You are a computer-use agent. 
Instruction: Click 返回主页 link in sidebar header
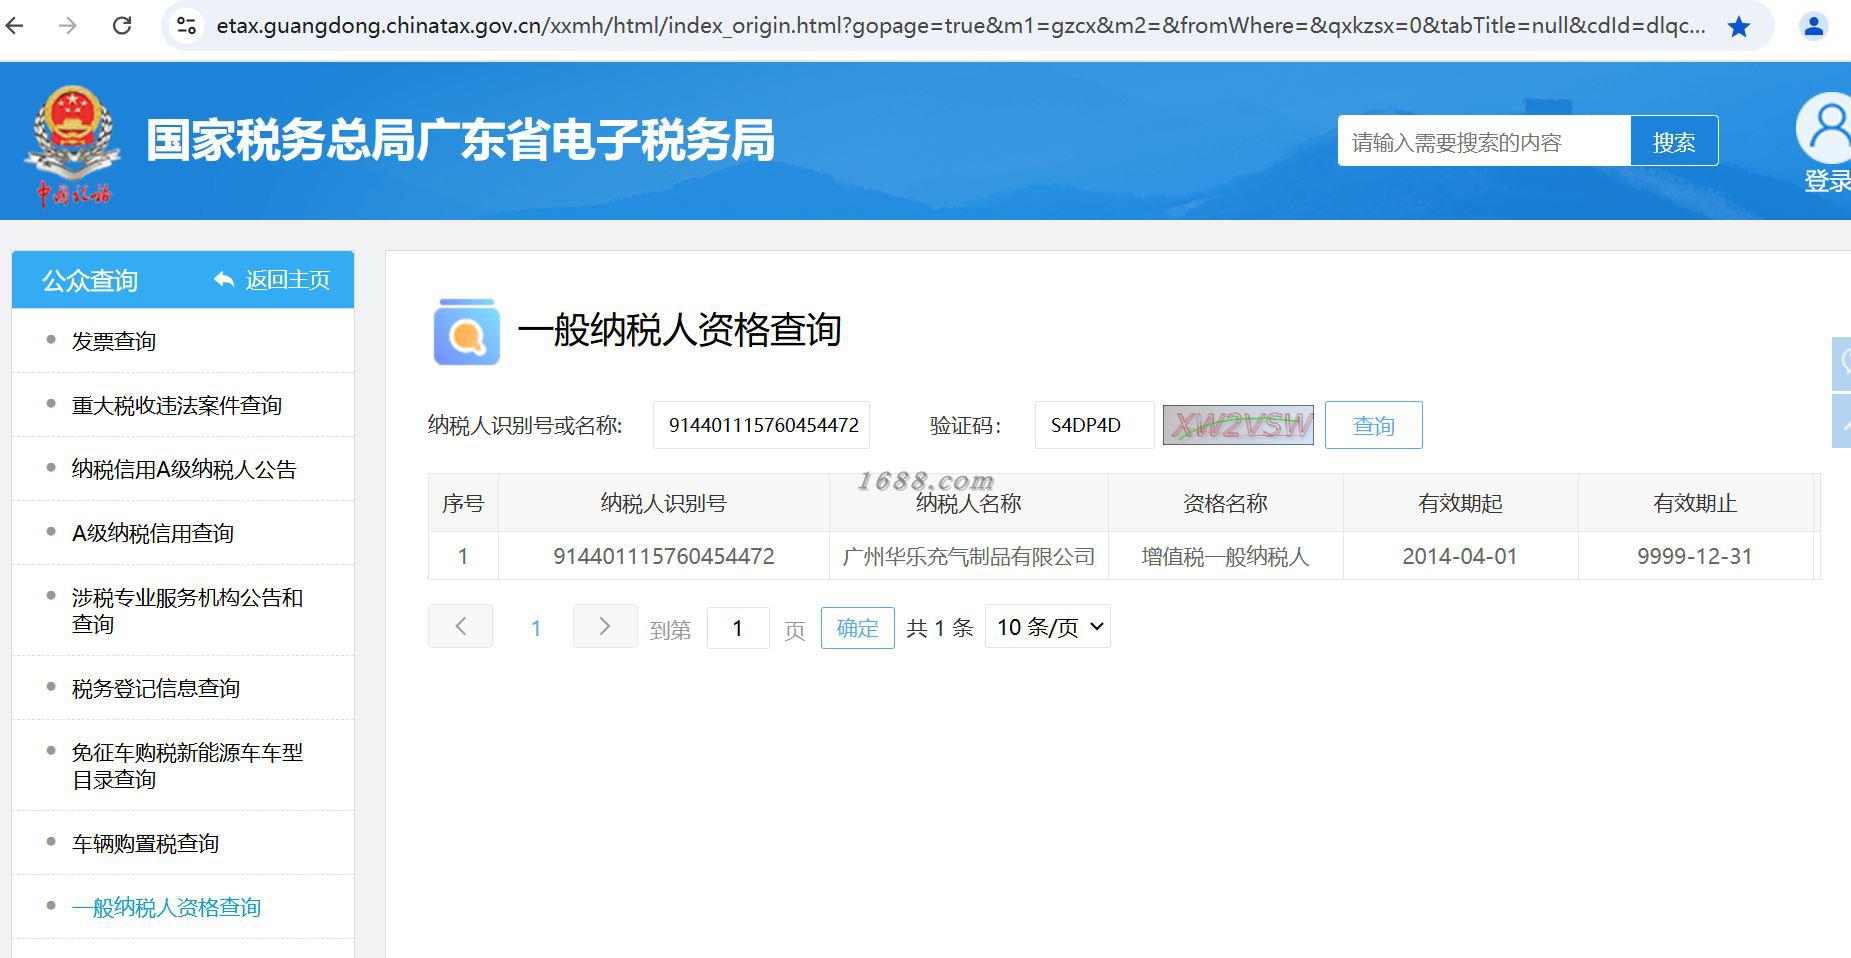[272, 280]
